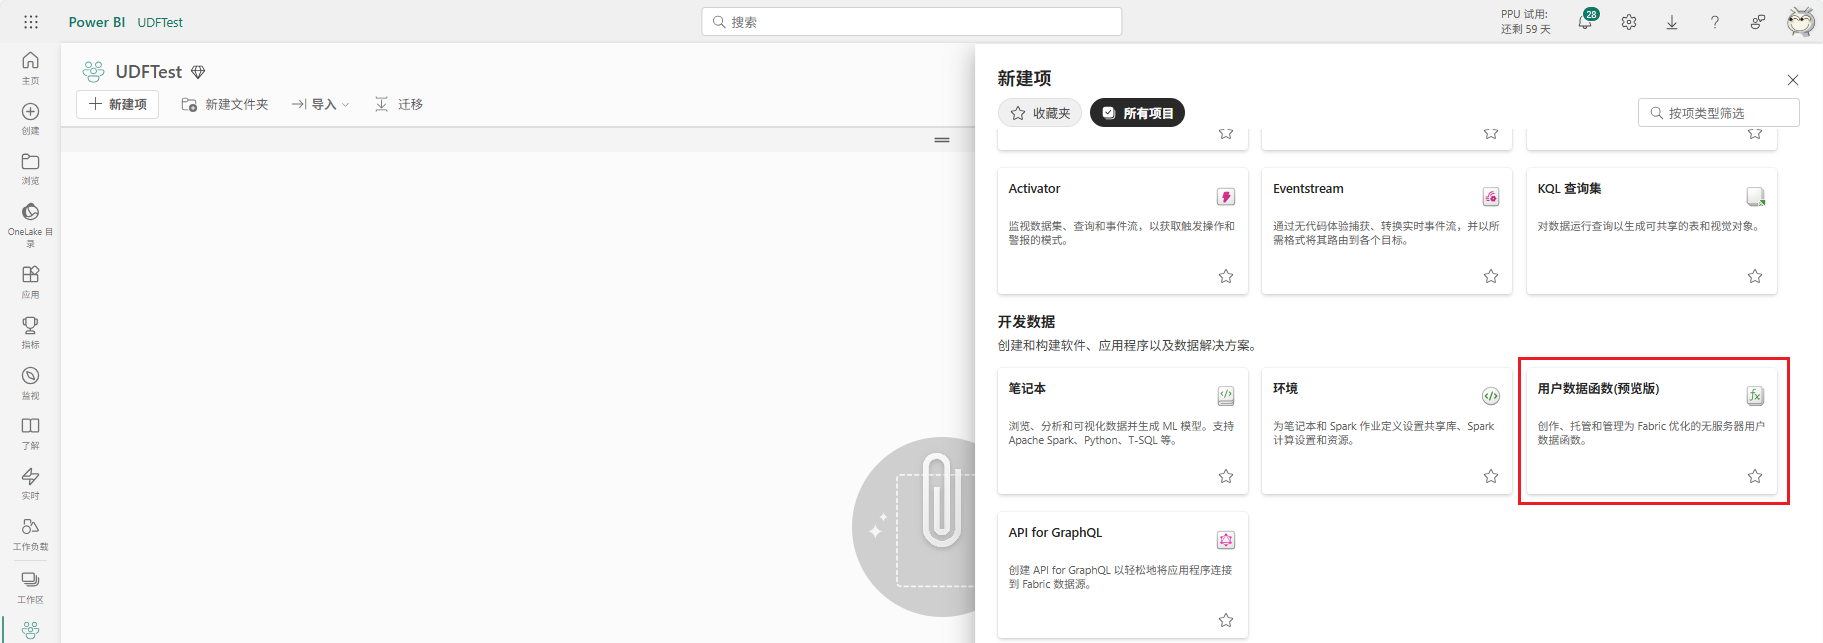Open the app launcher grid icon

[31, 22]
